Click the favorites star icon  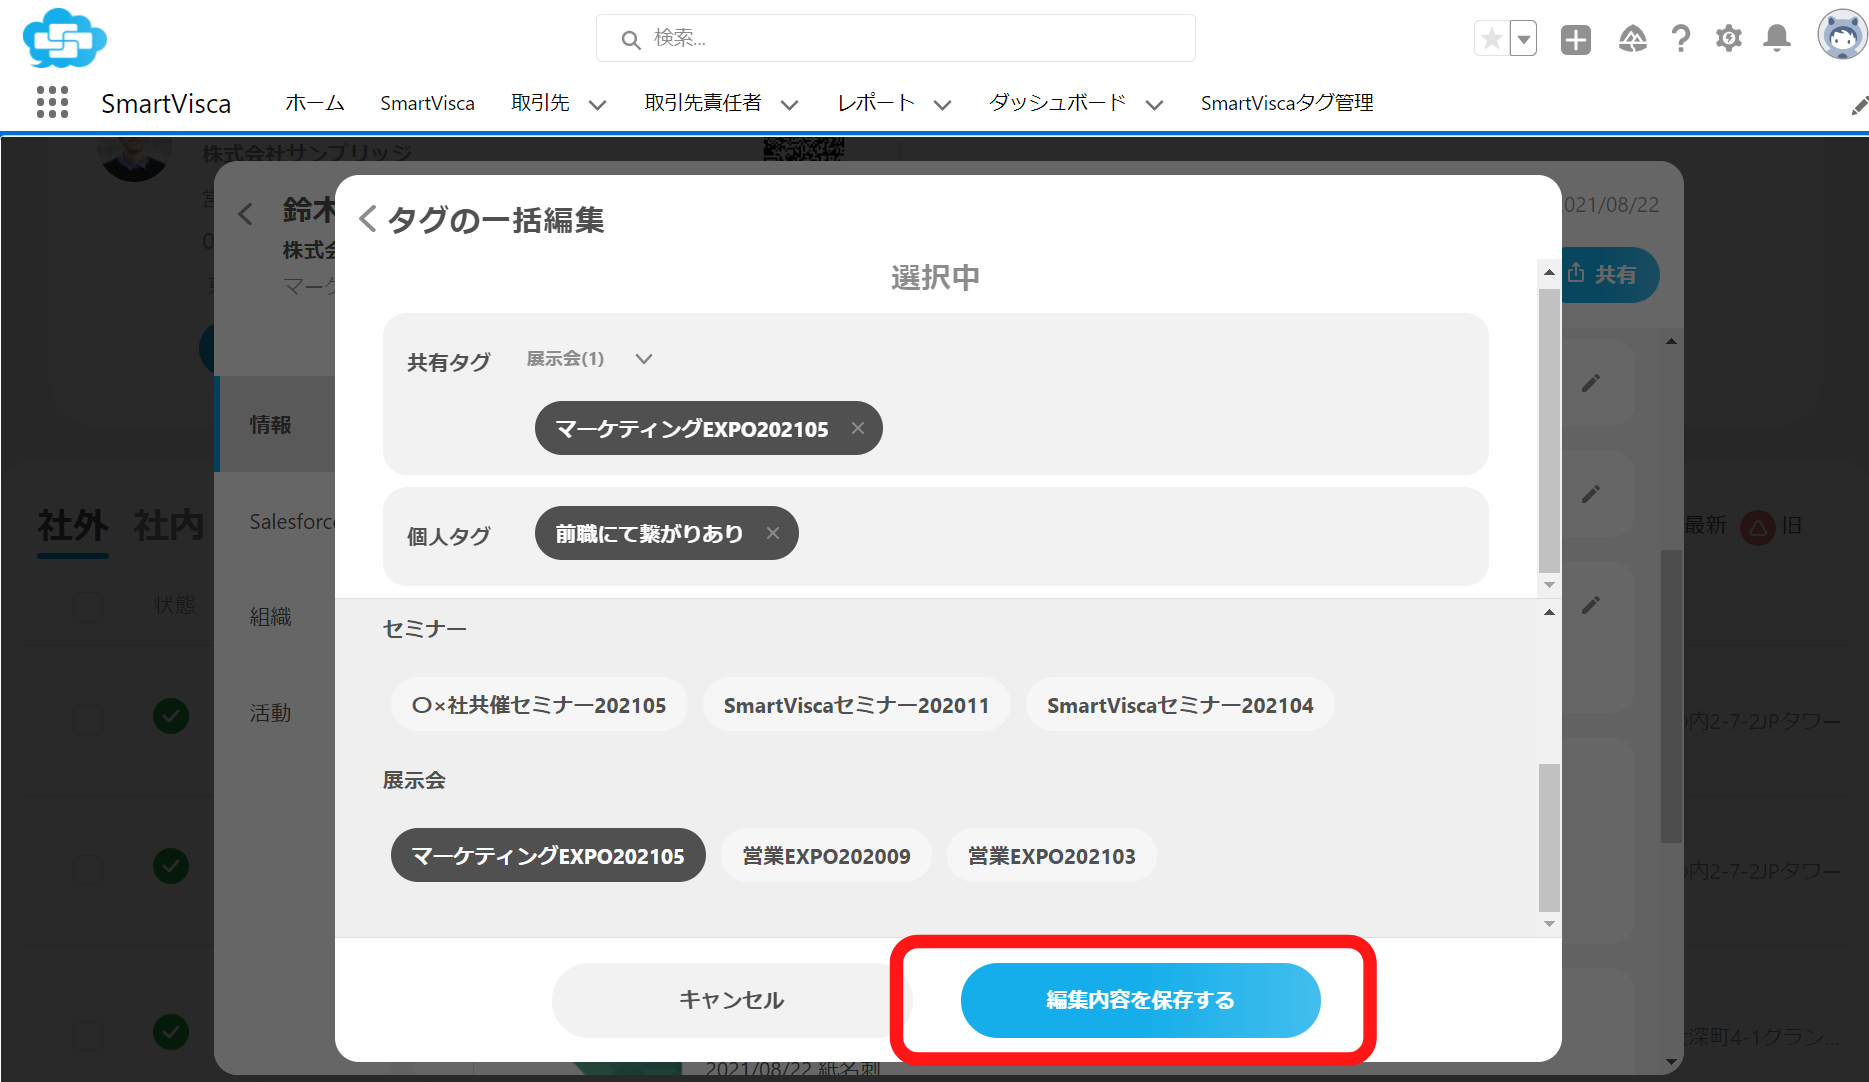(x=1491, y=39)
